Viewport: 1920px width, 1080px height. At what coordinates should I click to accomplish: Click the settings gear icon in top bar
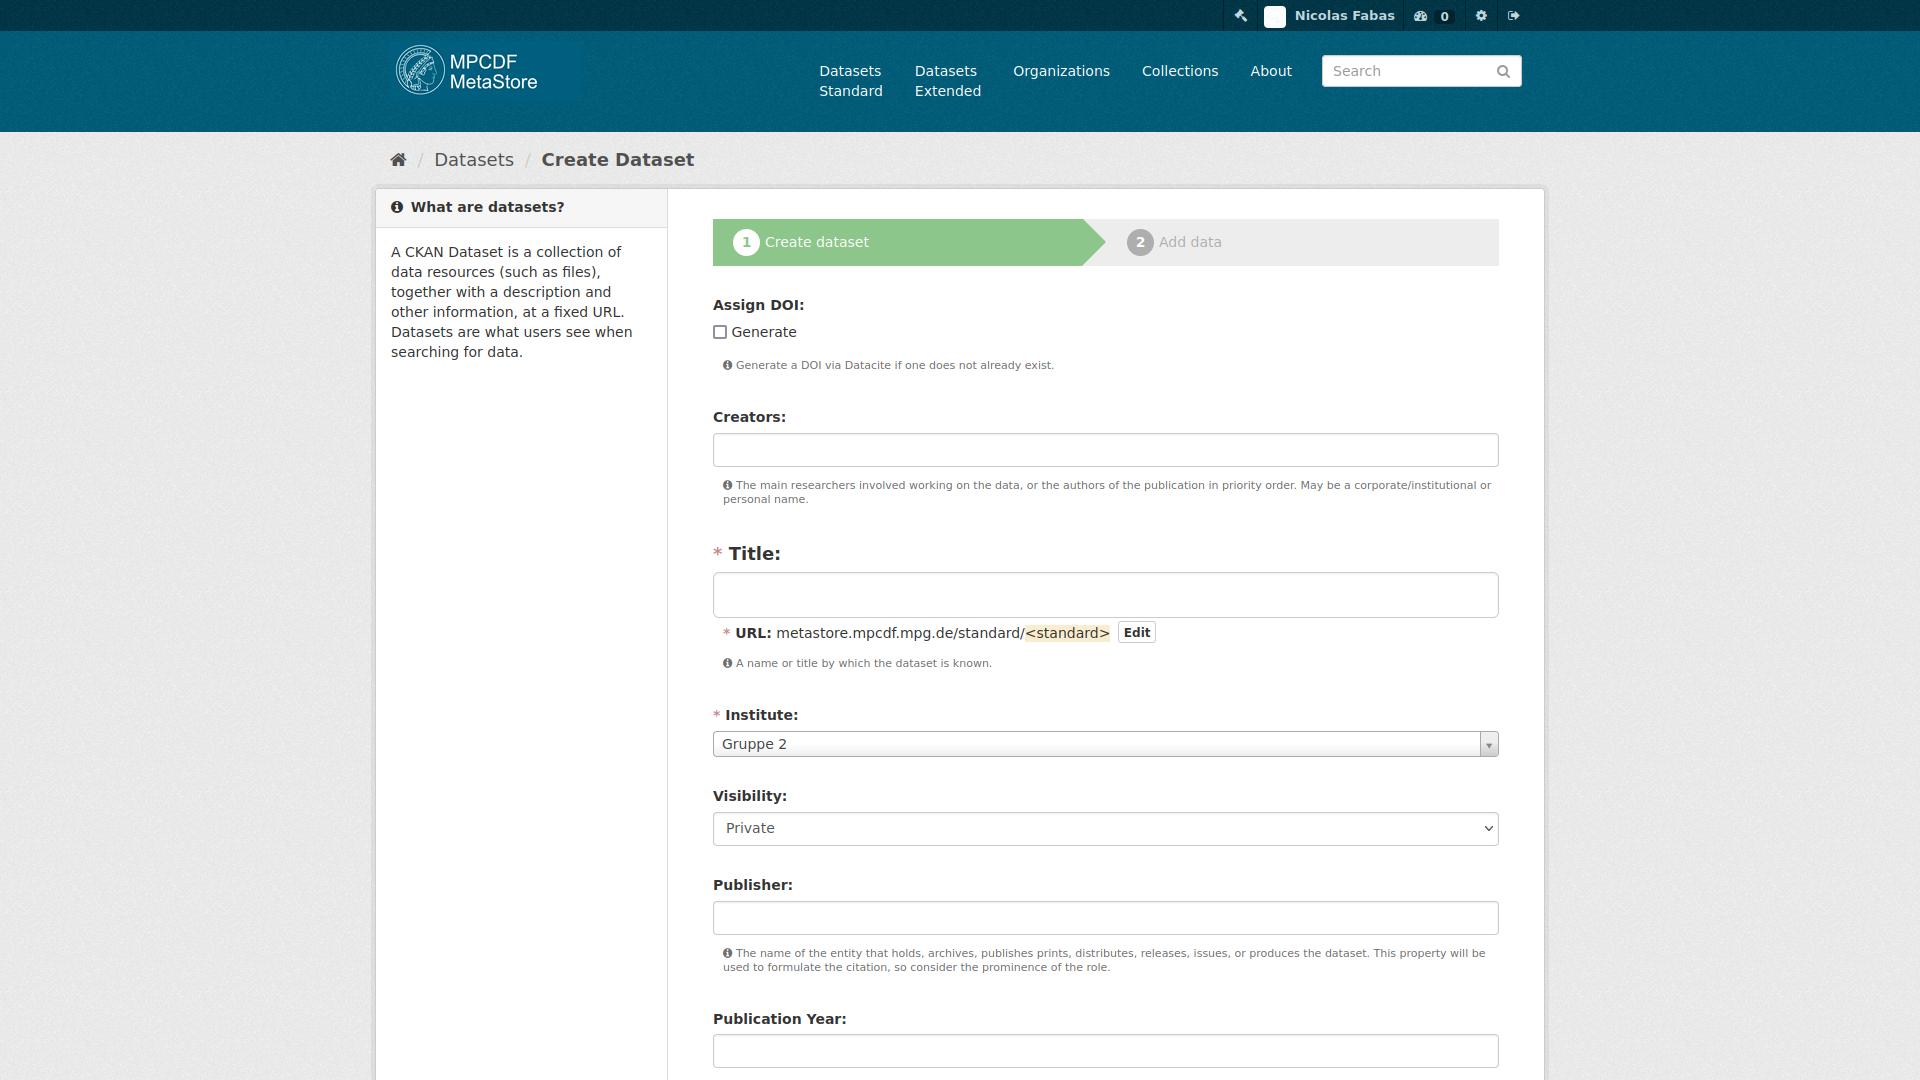[1481, 15]
